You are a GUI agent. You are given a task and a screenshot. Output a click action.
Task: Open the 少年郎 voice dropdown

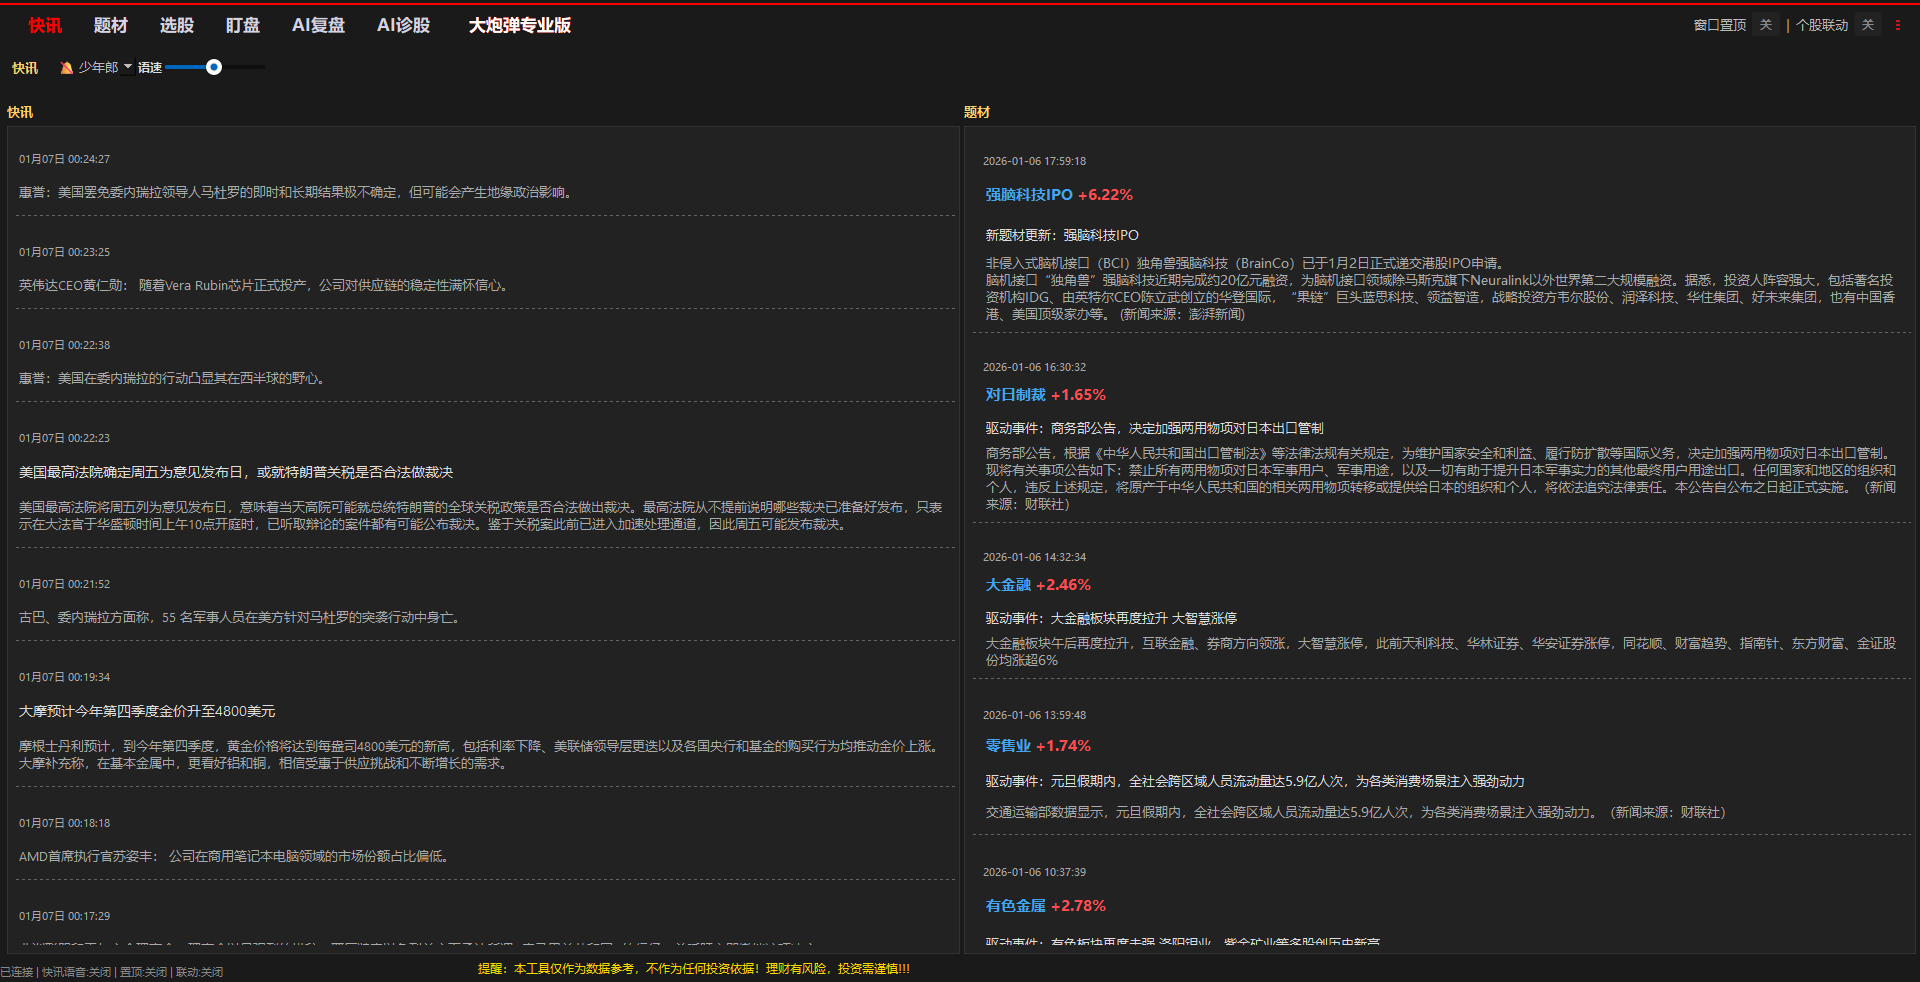[104, 68]
